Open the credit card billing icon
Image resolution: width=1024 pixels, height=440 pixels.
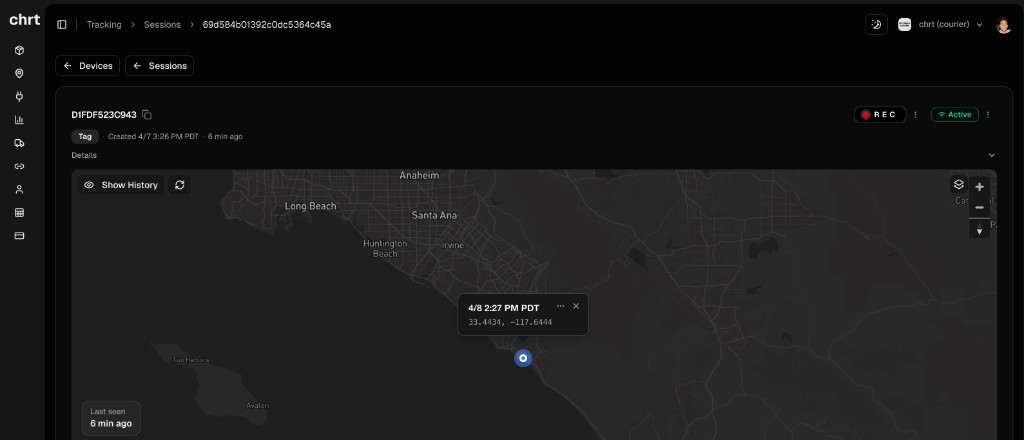coord(20,236)
